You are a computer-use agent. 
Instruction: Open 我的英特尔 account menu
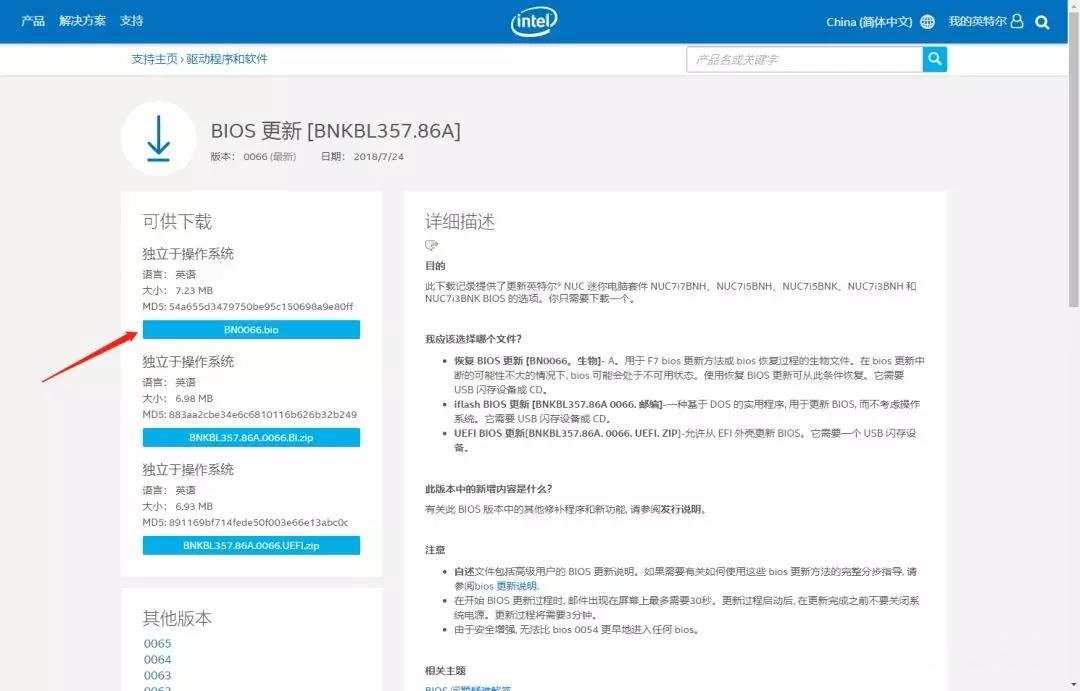pyautogui.click(x=977, y=21)
